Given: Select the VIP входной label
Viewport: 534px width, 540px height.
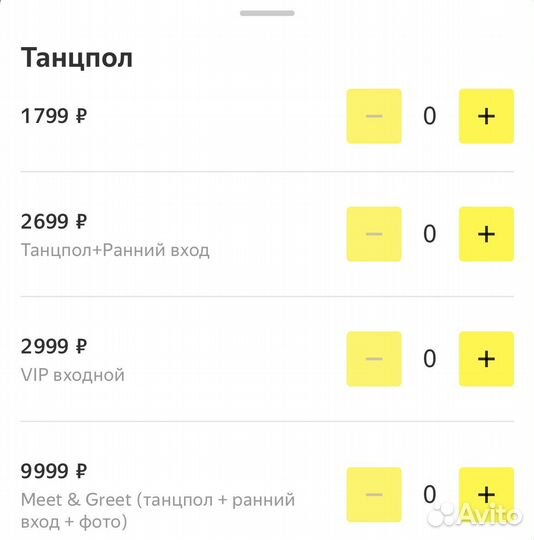Looking at the screenshot, I should pyautogui.click(x=73, y=375).
